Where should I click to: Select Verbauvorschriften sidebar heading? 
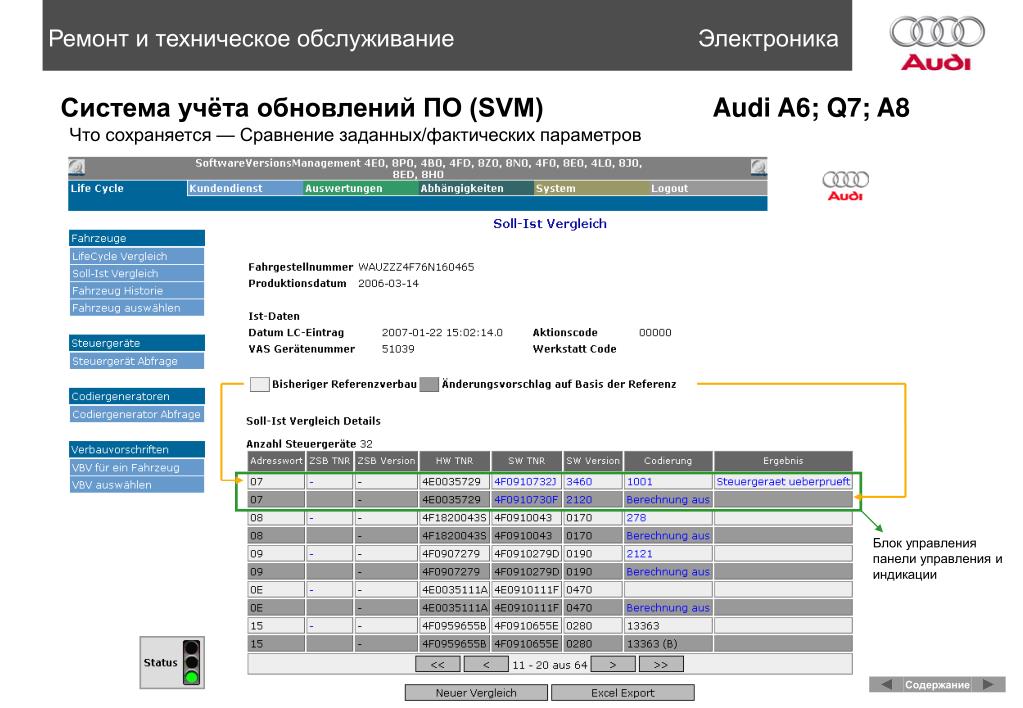[137, 449]
